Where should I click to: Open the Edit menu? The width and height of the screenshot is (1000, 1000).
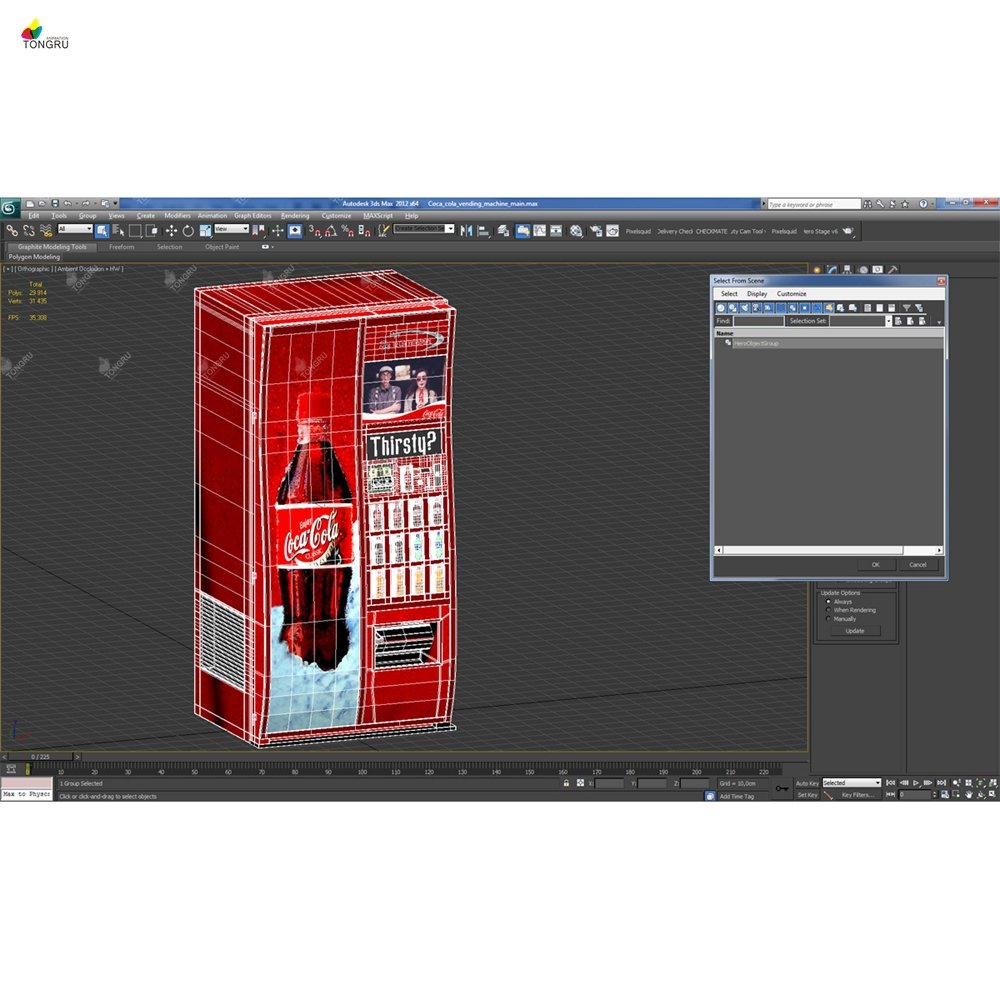click(x=34, y=216)
